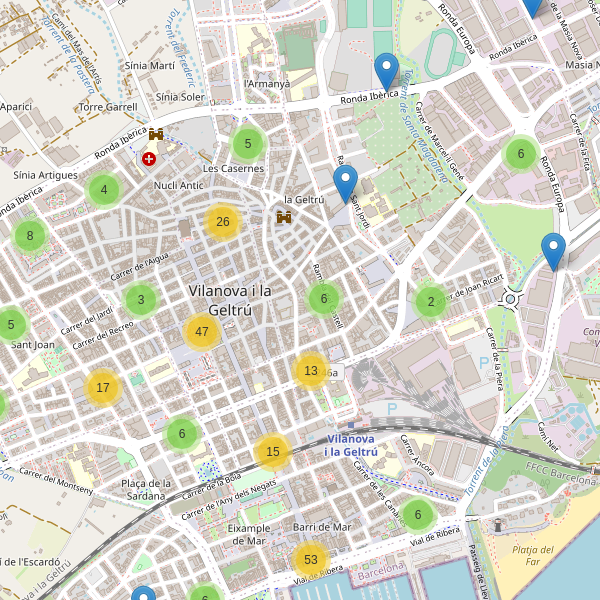The width and height of the screenshot is (600, 600).
Task: Click the green cluster showing 2
Action: pyautogui.click(x=431, y=302)
